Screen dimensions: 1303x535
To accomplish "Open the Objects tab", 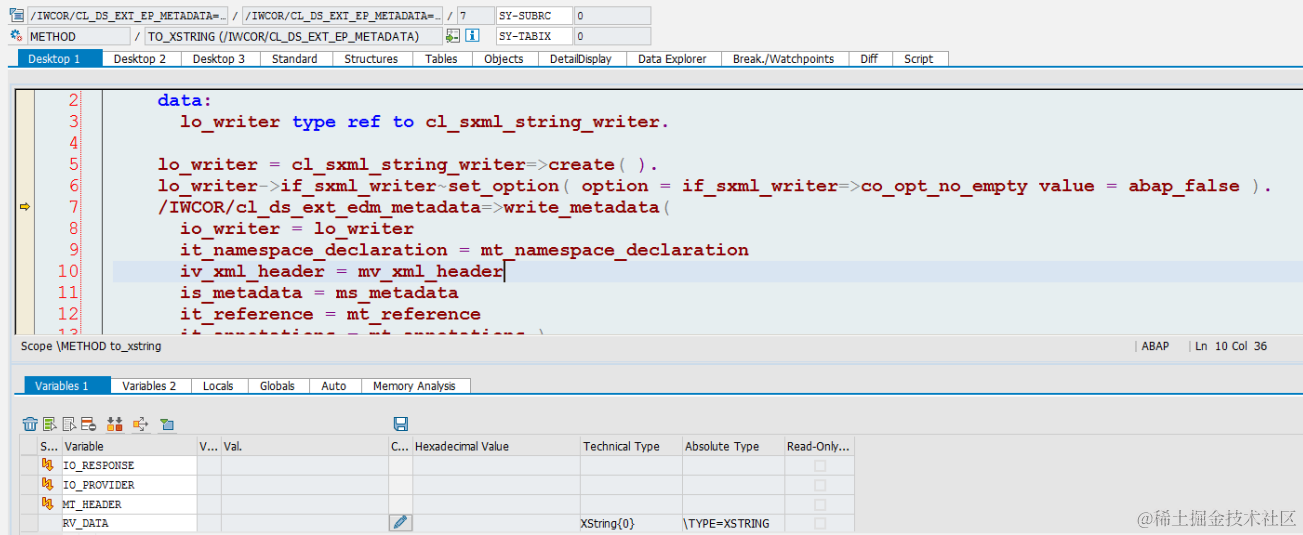I will (x=504, y=59).
